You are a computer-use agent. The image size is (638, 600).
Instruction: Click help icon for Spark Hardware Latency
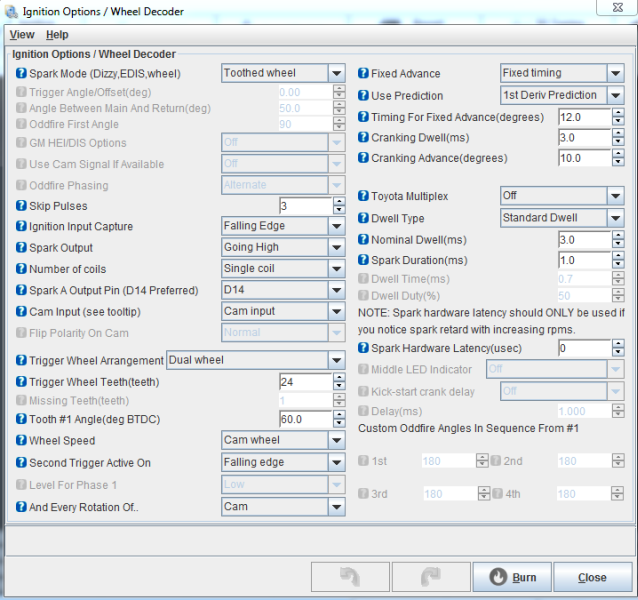(364, 348)
